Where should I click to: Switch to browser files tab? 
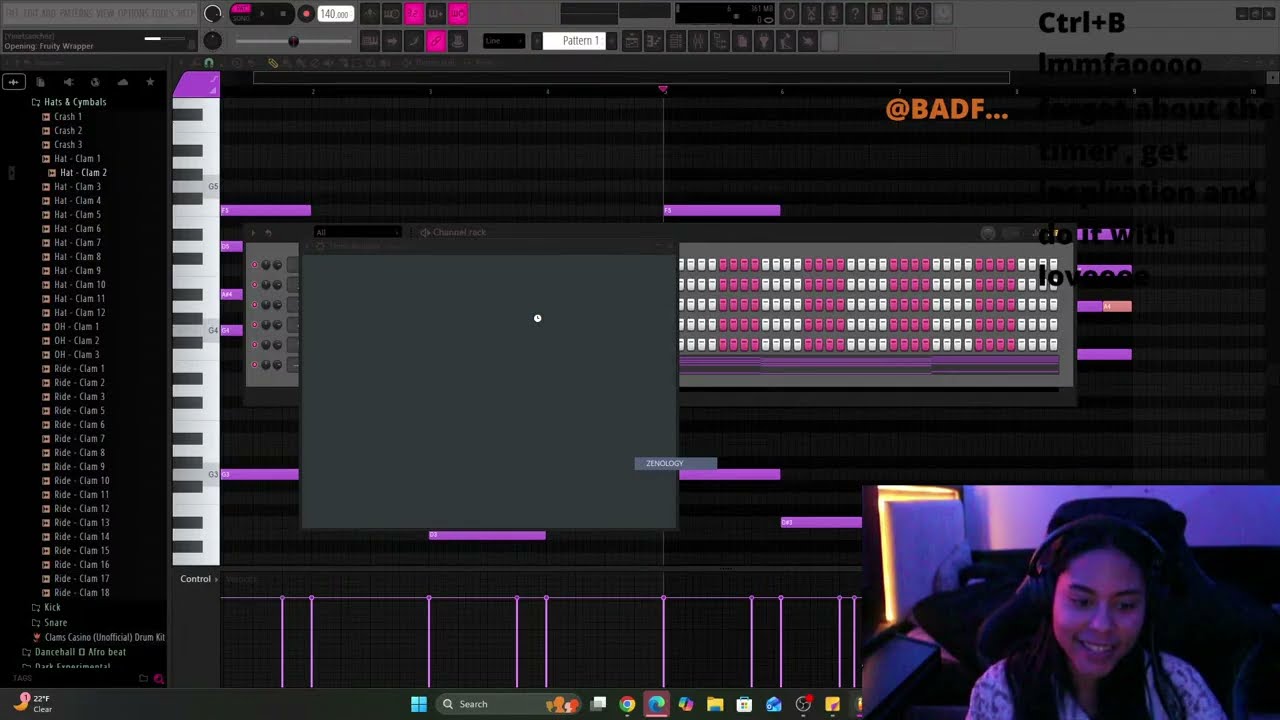coord(40,82)
